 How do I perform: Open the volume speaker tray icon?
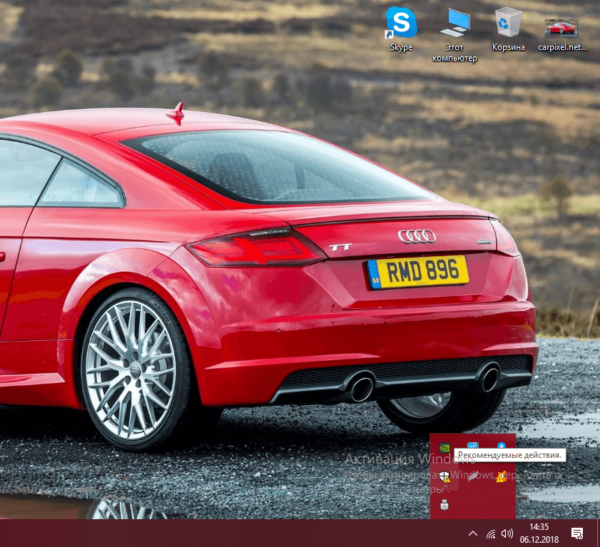(x=507, y=533)
